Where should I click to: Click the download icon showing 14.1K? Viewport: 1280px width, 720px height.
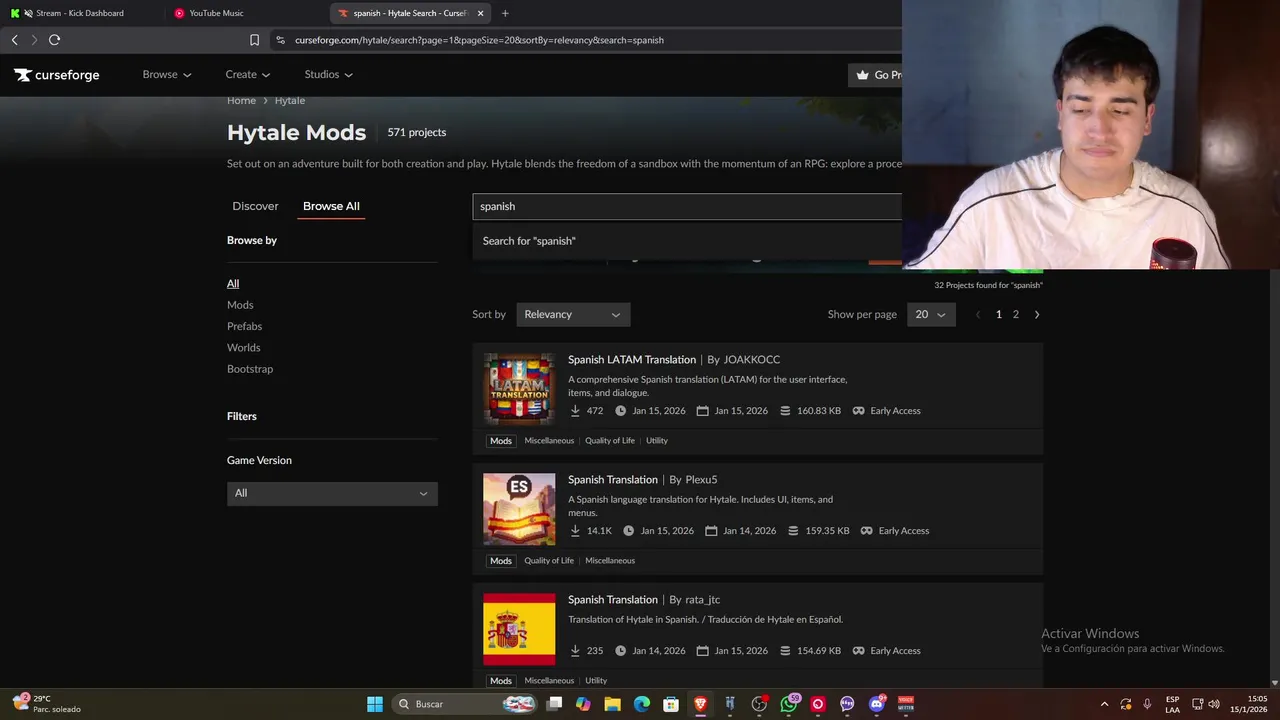tap(575, 531)
